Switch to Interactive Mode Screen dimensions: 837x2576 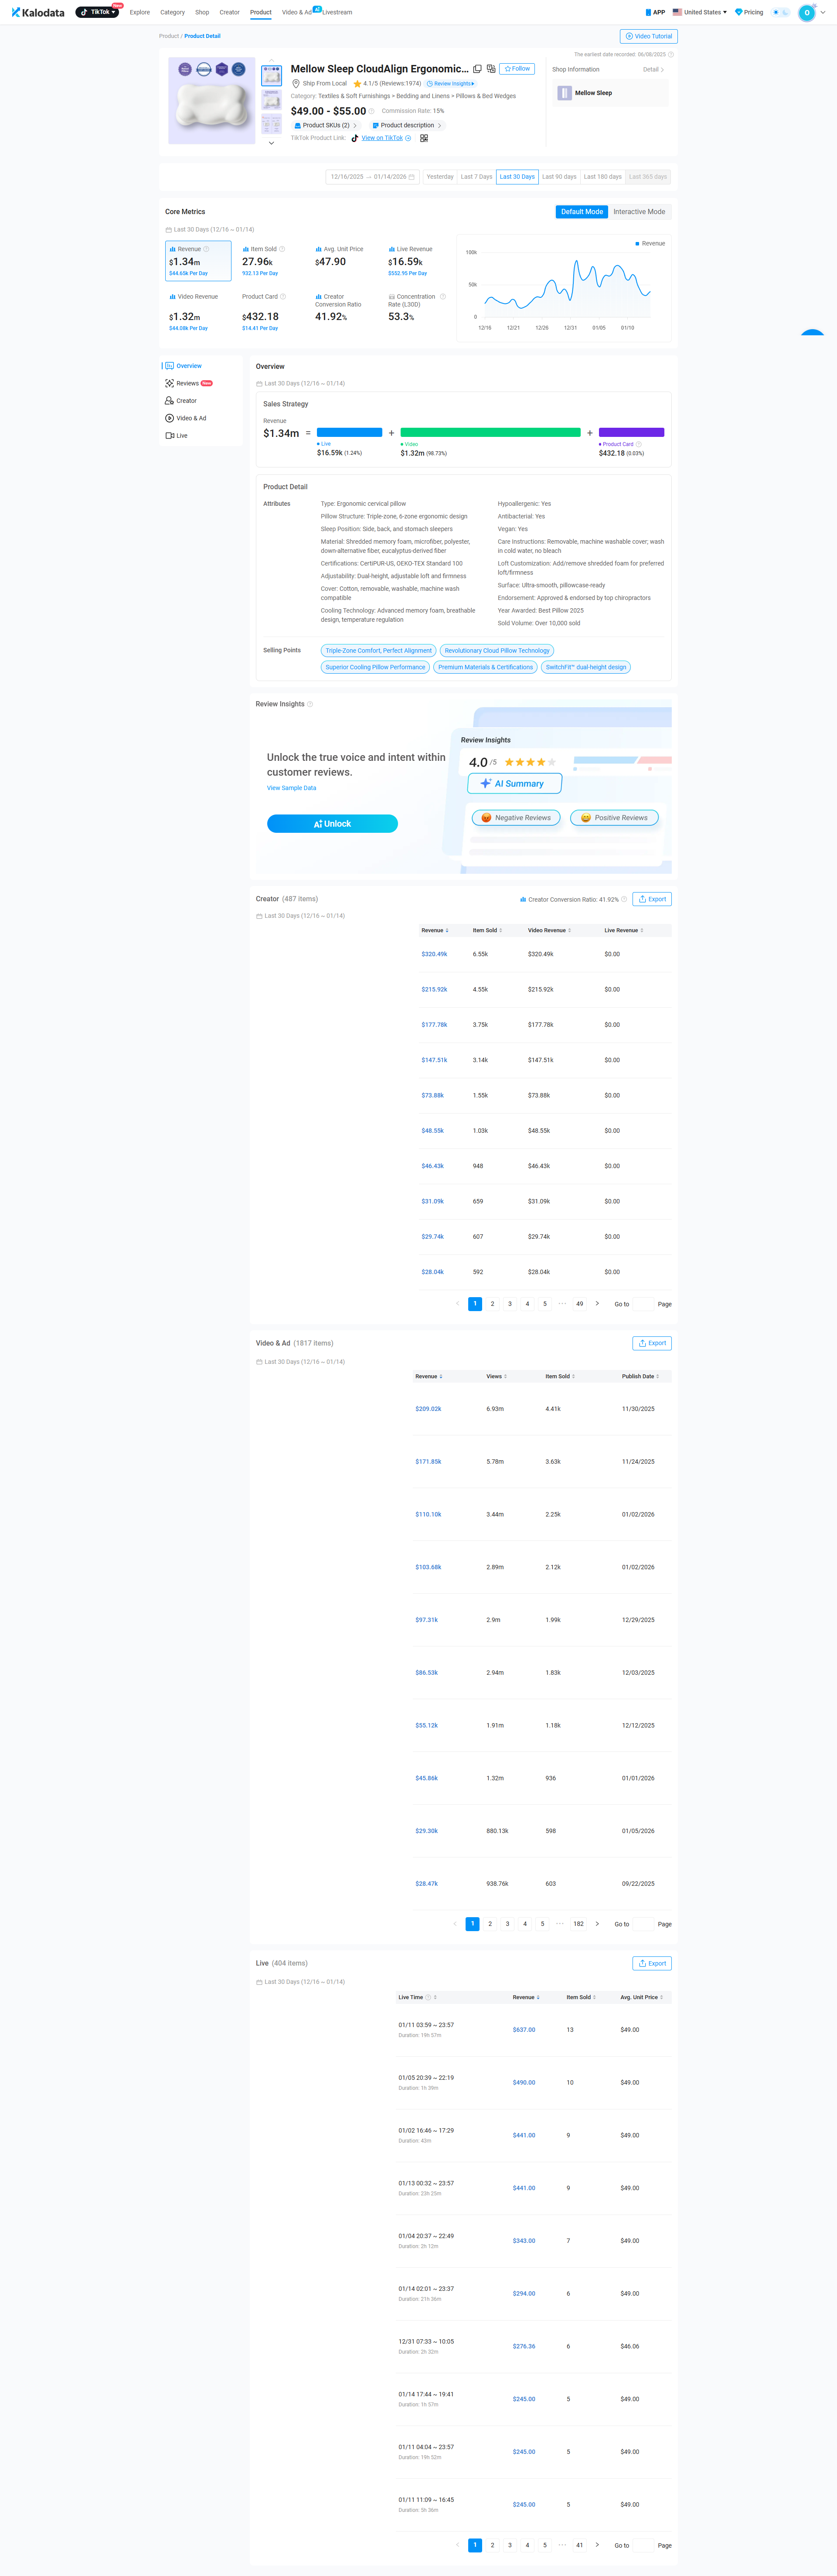point(639,212)
